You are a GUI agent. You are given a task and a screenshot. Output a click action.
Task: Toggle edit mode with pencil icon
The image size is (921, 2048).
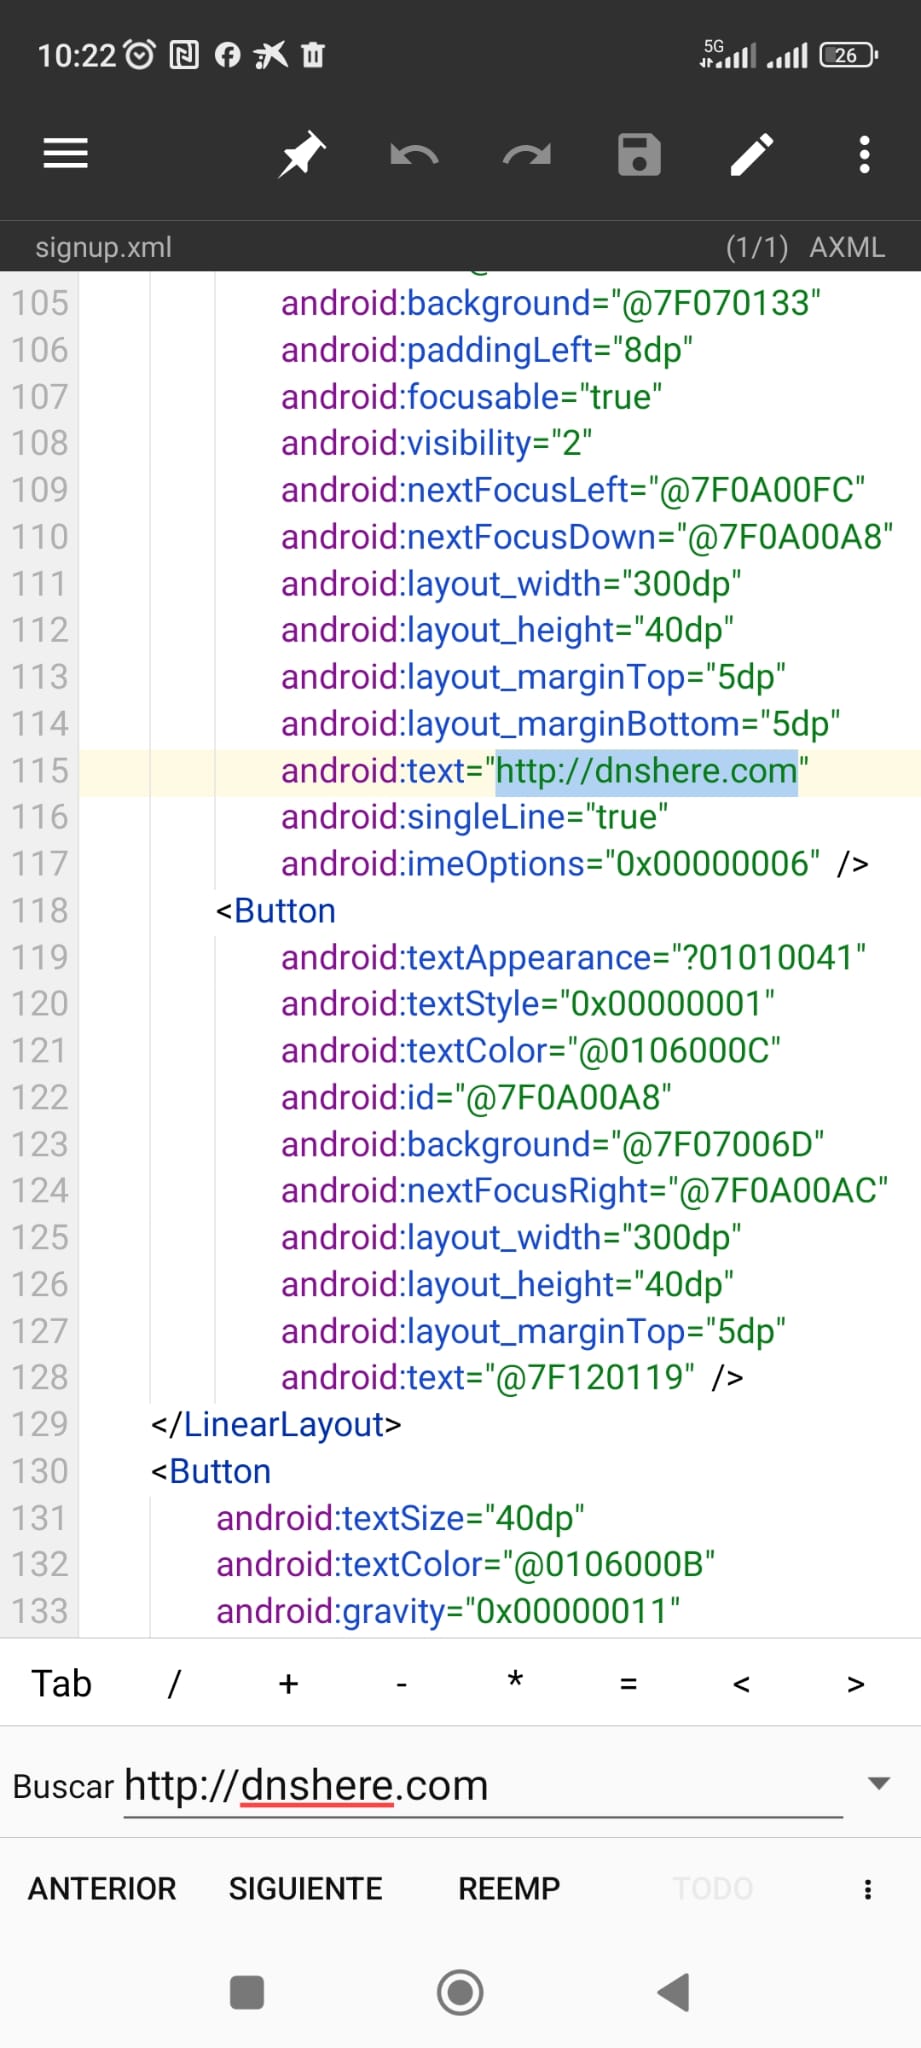[752, 154]
